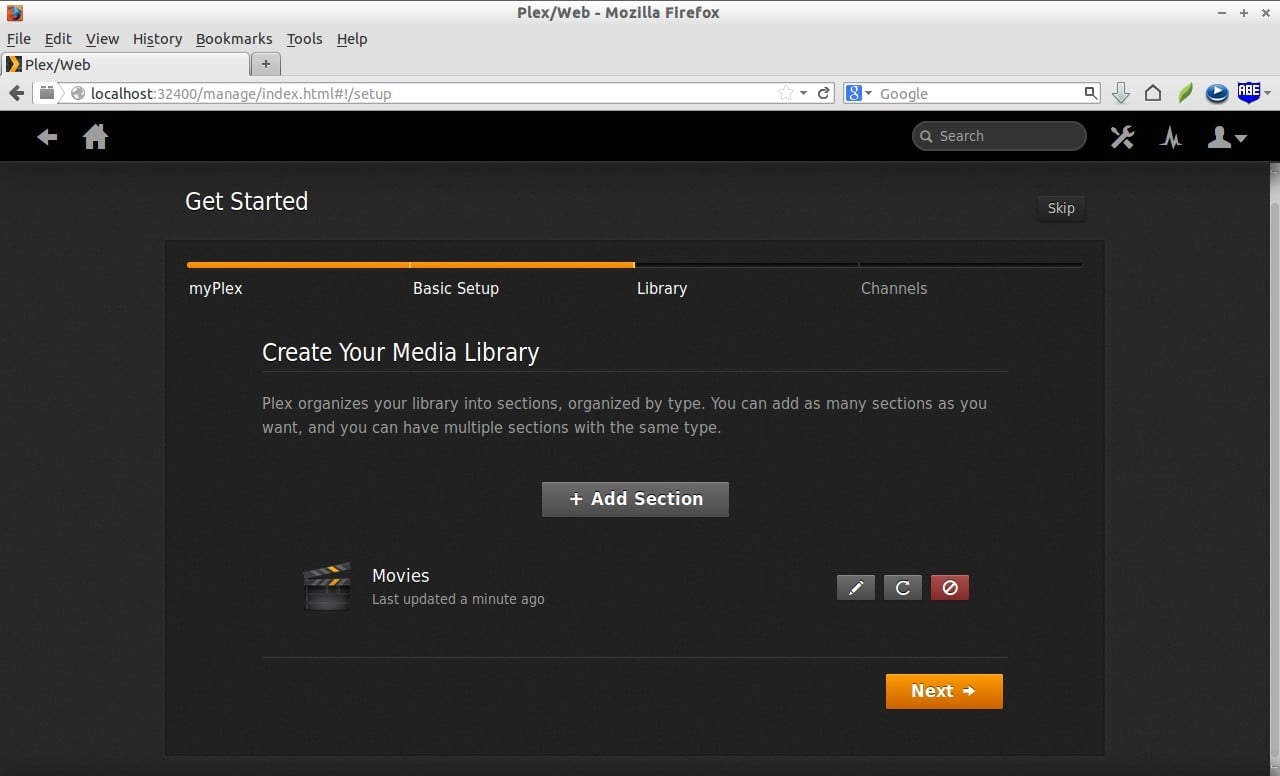
Task: Click the page vertical scrollbar
Action: (x=1273, y=468)
